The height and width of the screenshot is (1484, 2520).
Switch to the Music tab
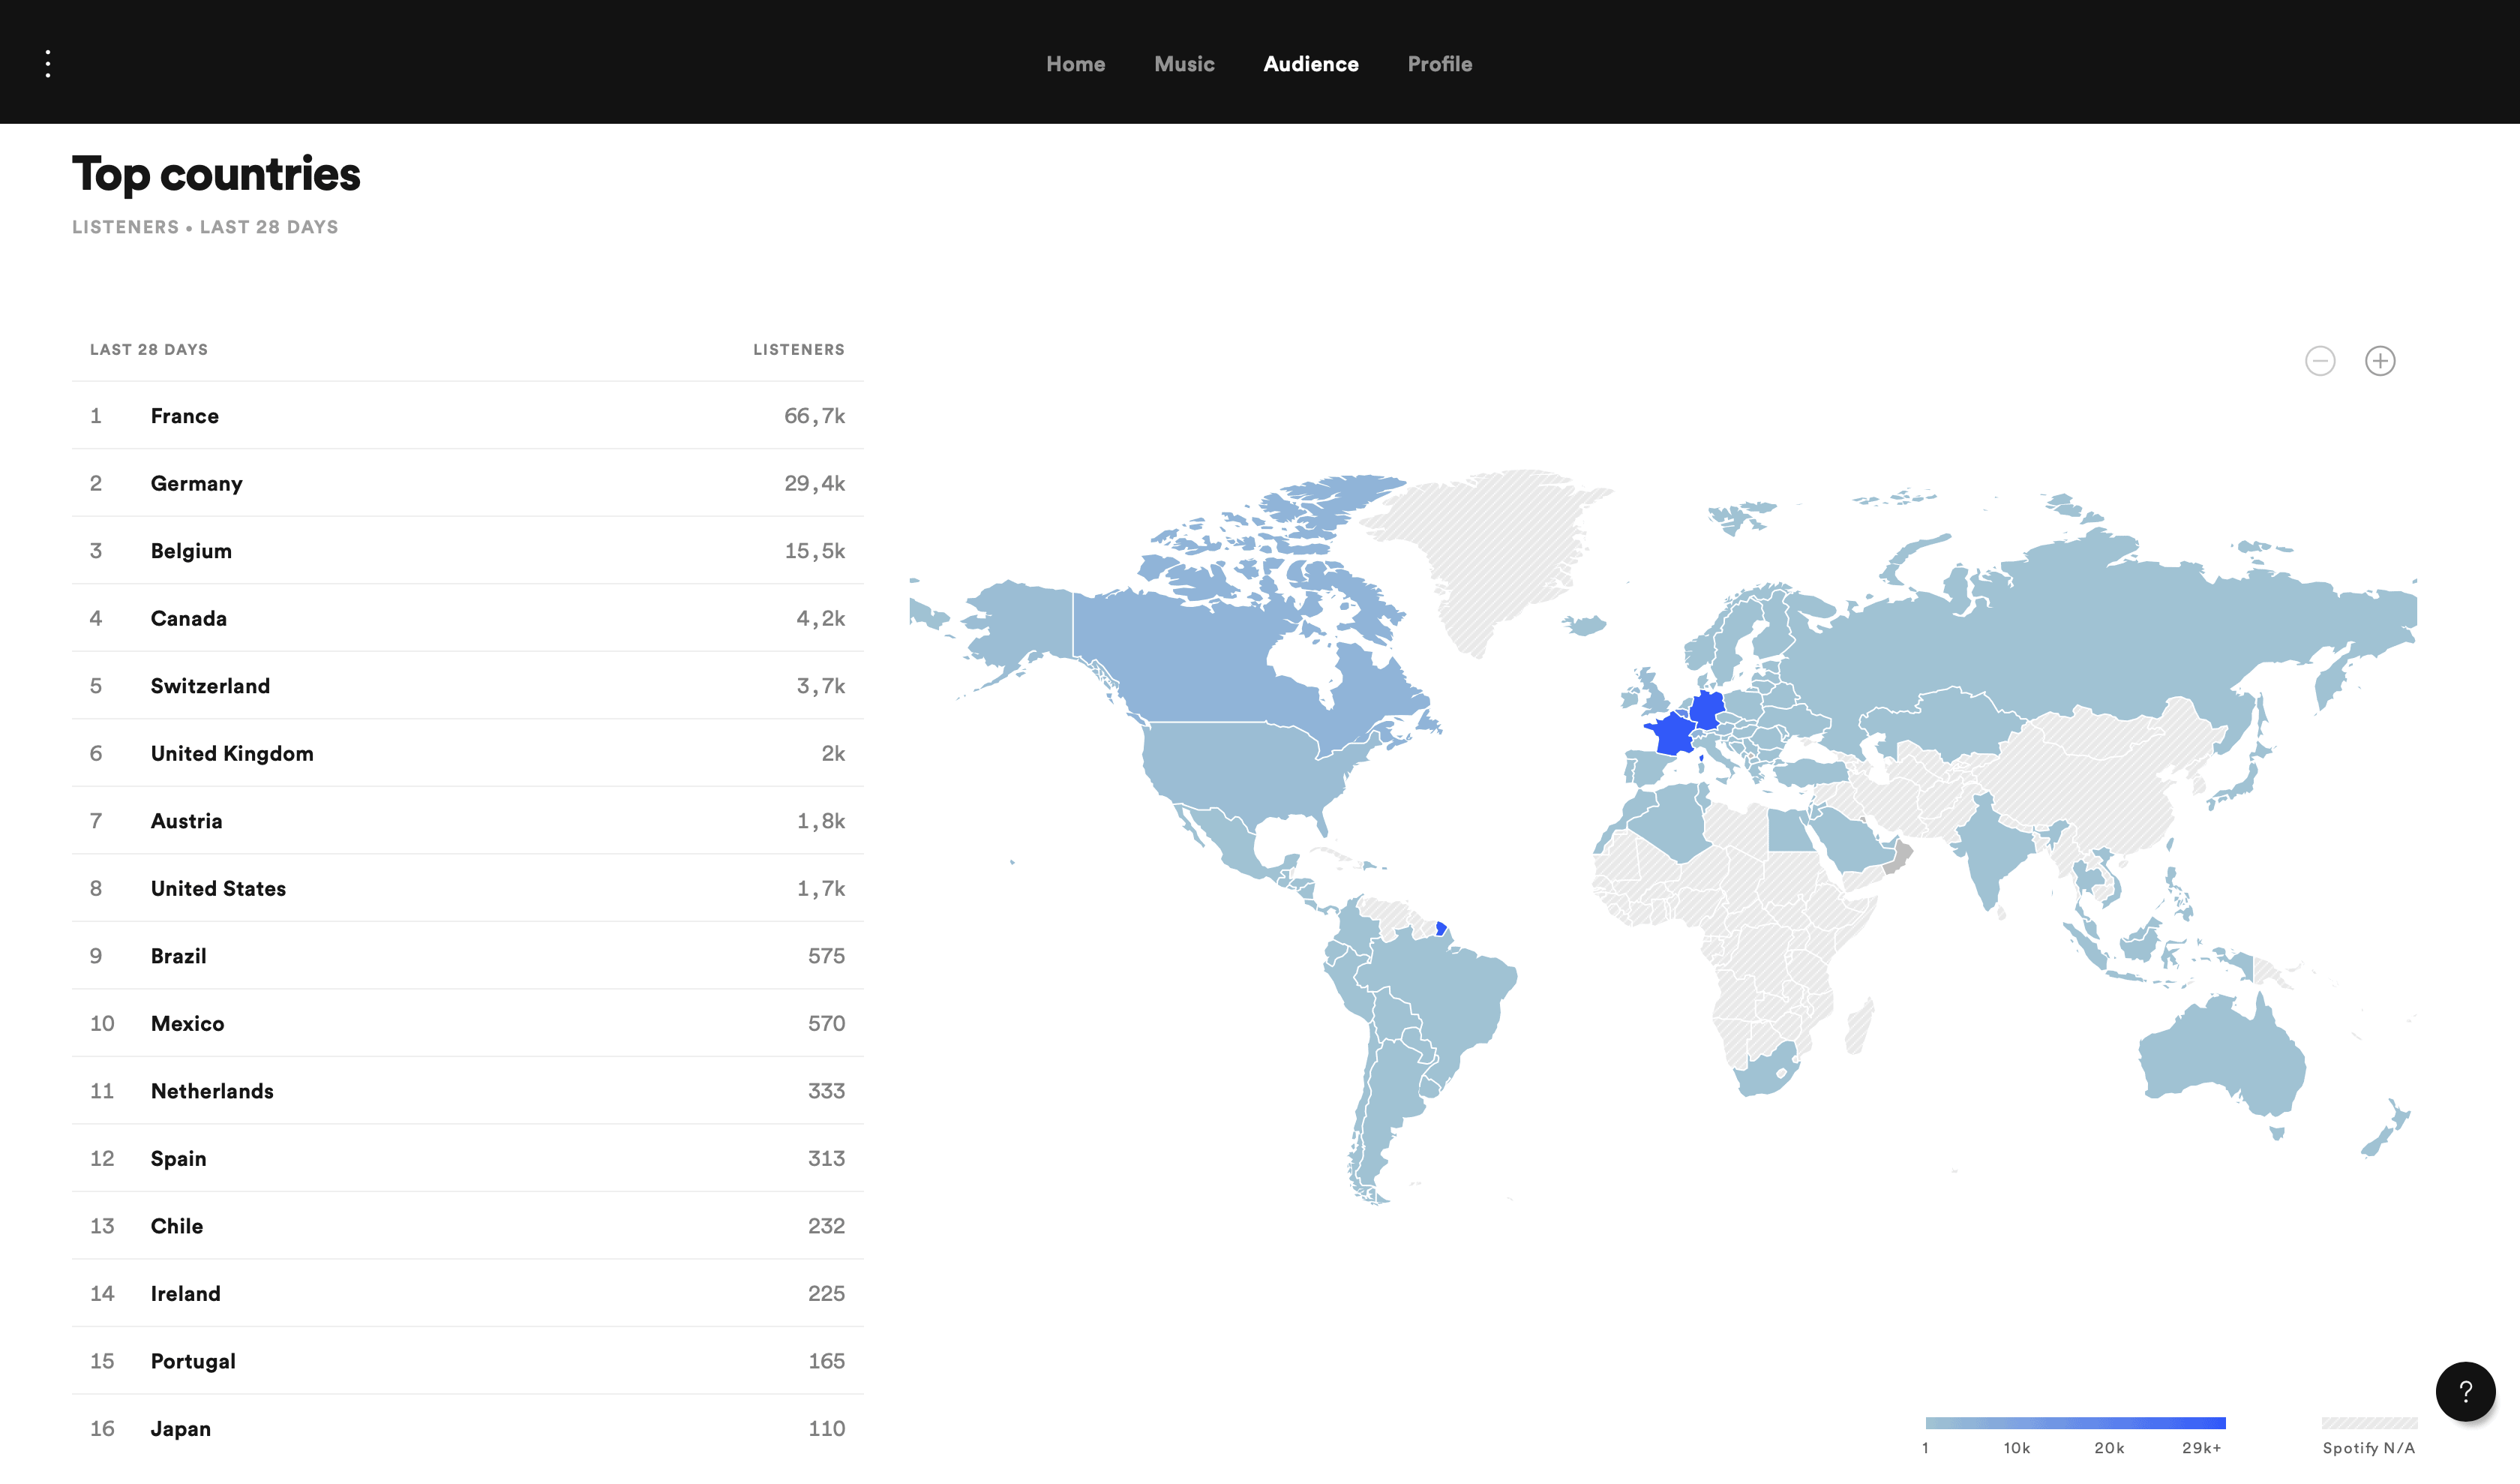[x=1184, y=64]
